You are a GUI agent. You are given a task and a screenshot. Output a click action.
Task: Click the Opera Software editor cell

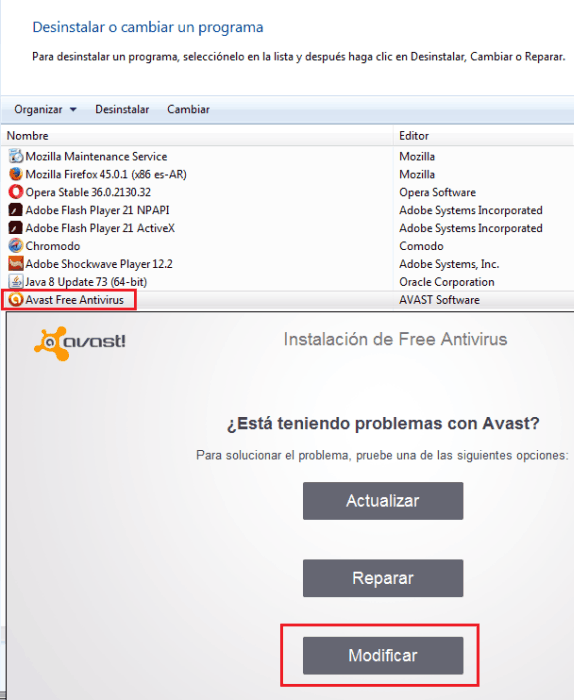pos(437,192)
